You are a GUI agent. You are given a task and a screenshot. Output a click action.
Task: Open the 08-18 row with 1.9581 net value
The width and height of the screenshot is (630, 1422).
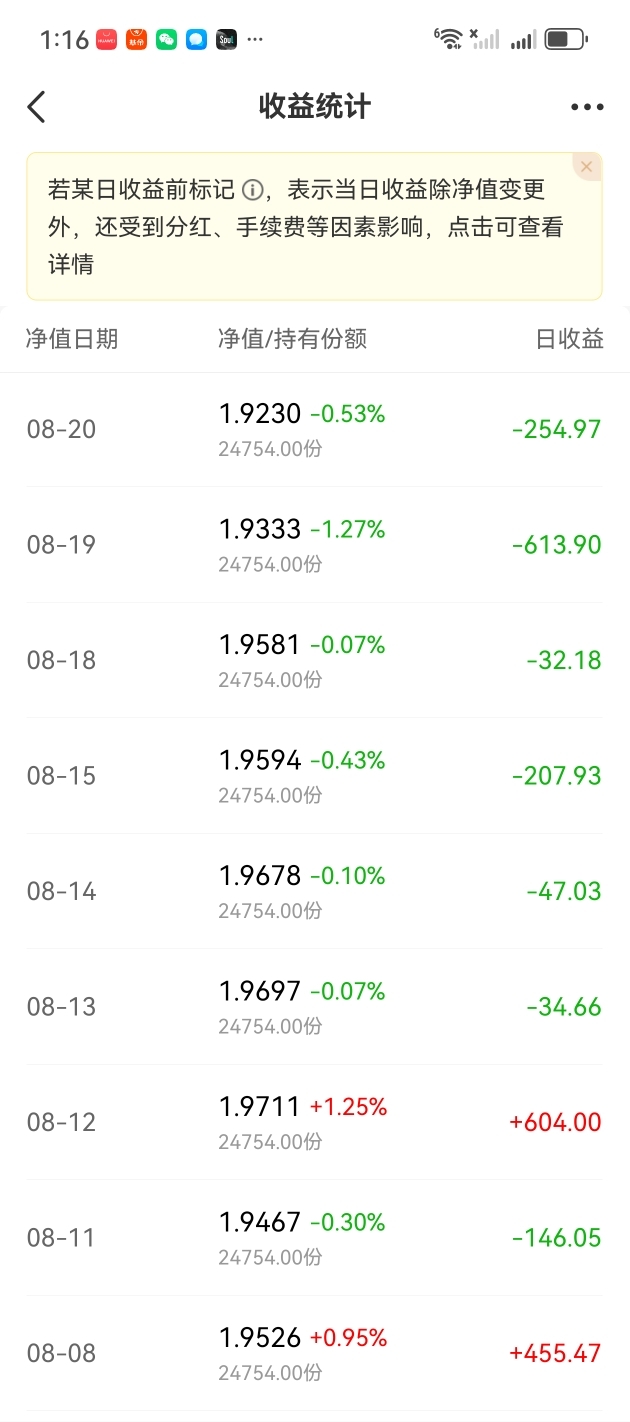click(315, 660)
